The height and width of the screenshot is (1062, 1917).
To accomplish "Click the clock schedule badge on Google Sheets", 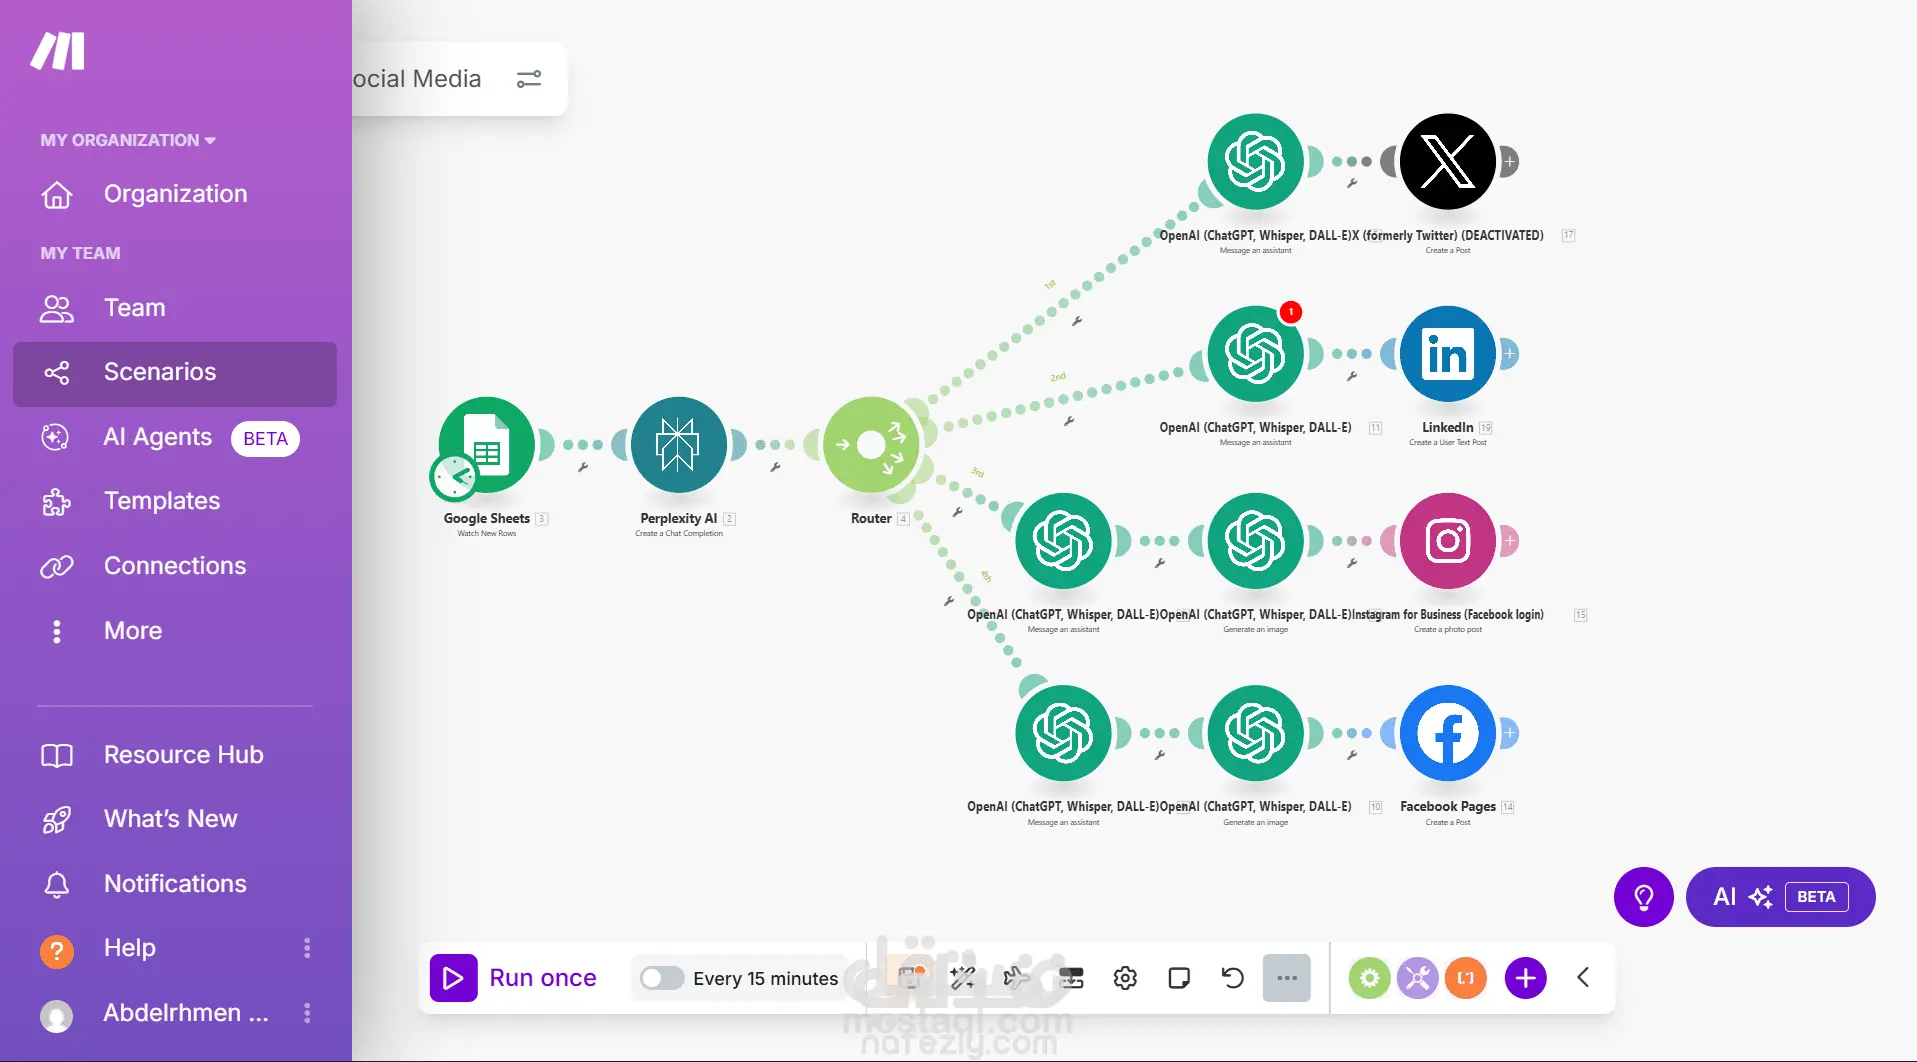I will pos(454,478).
